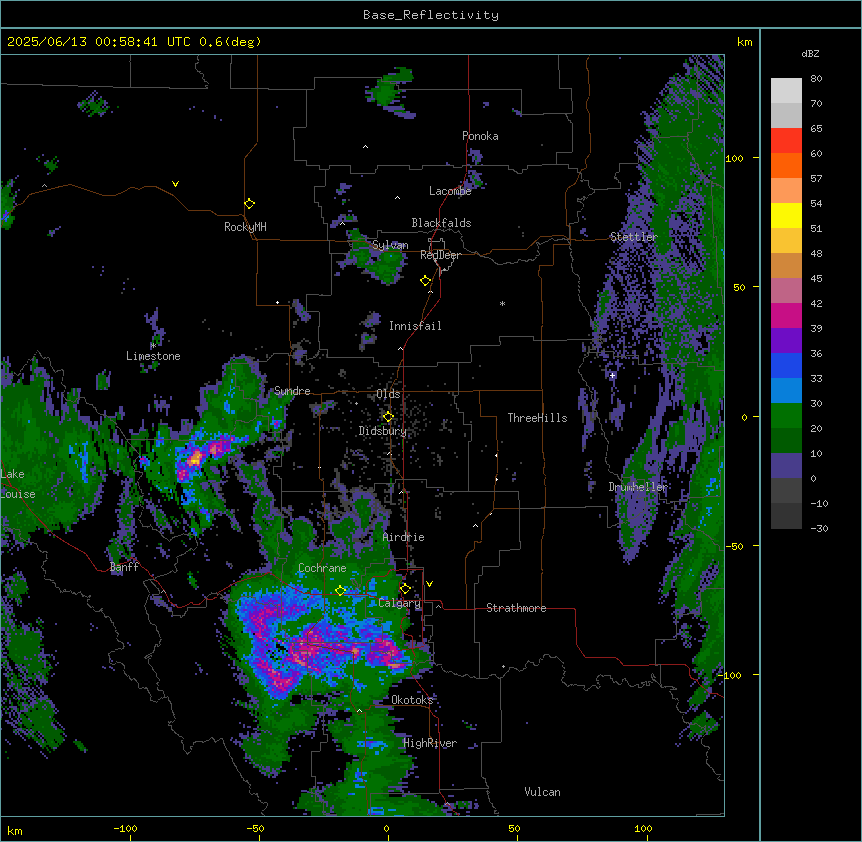The height and width of the screenshot is (842, 862).
Task: Pick the yellow diamond marker below Cochrane
Action: (x=340, y=591)
